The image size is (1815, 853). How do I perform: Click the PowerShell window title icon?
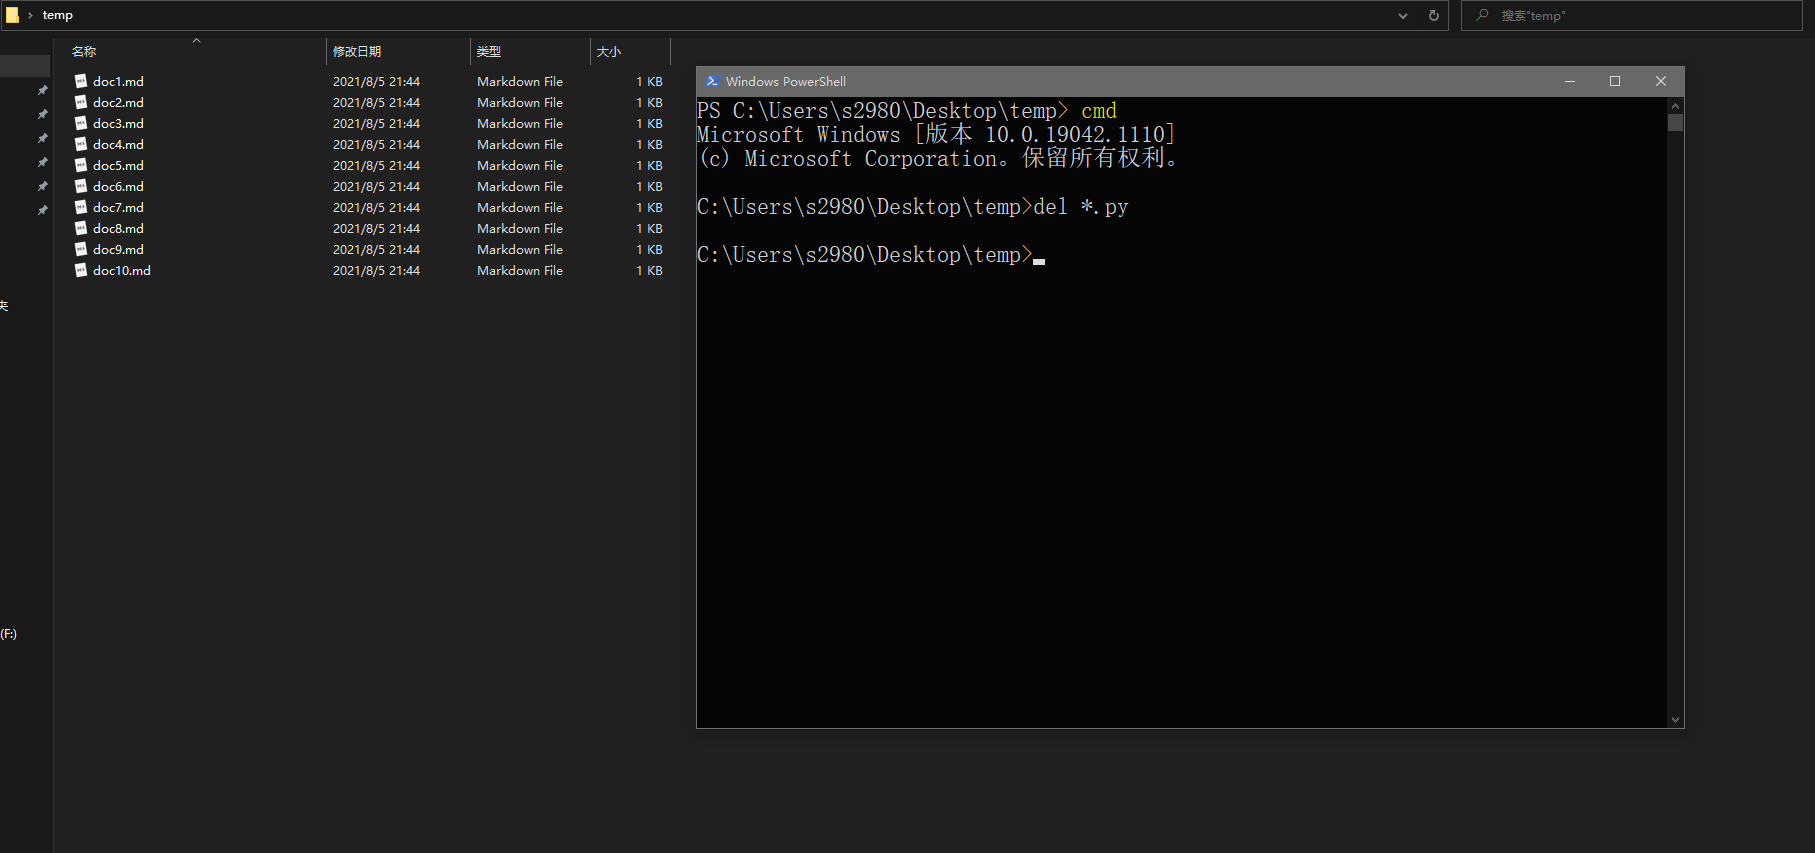point(712,81)
